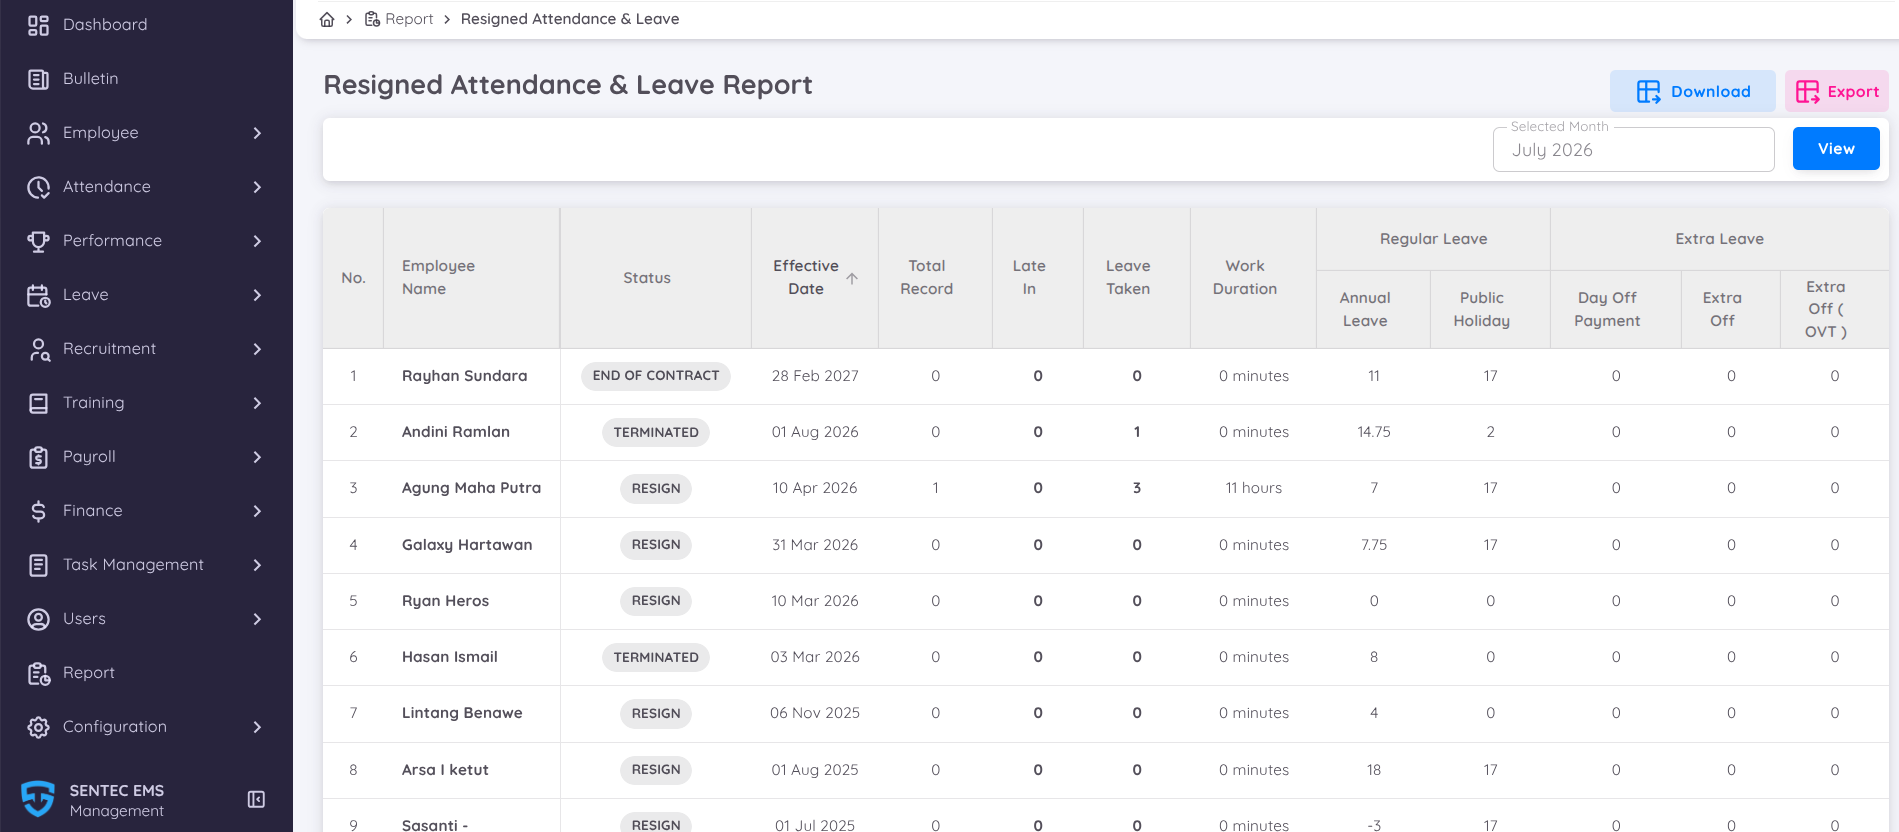Expand the Configuration menu chevron

pos(257,727)
